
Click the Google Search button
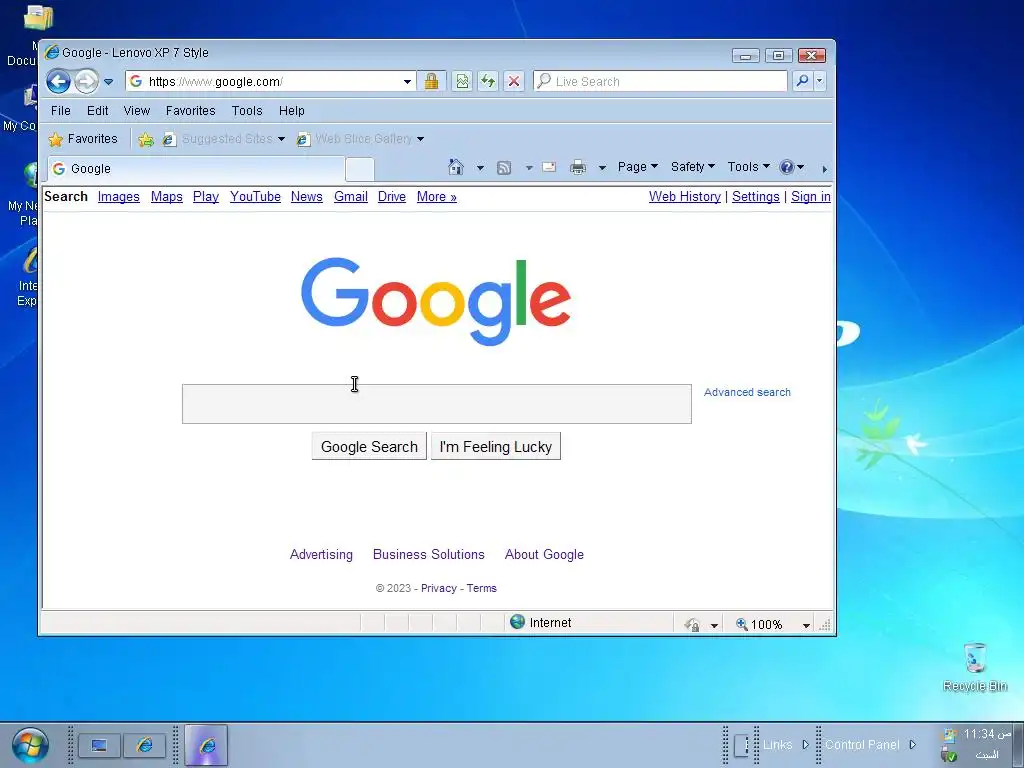pos(369,447)
